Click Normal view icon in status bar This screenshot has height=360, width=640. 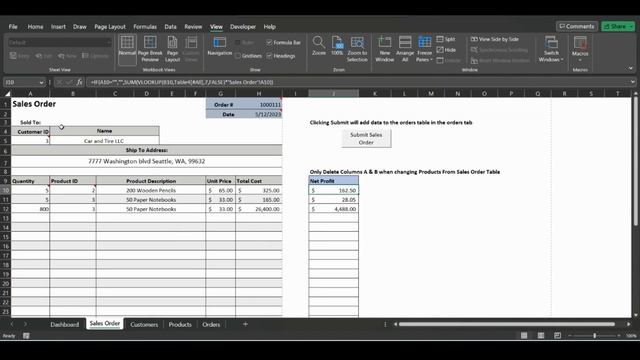pos(524,336)
